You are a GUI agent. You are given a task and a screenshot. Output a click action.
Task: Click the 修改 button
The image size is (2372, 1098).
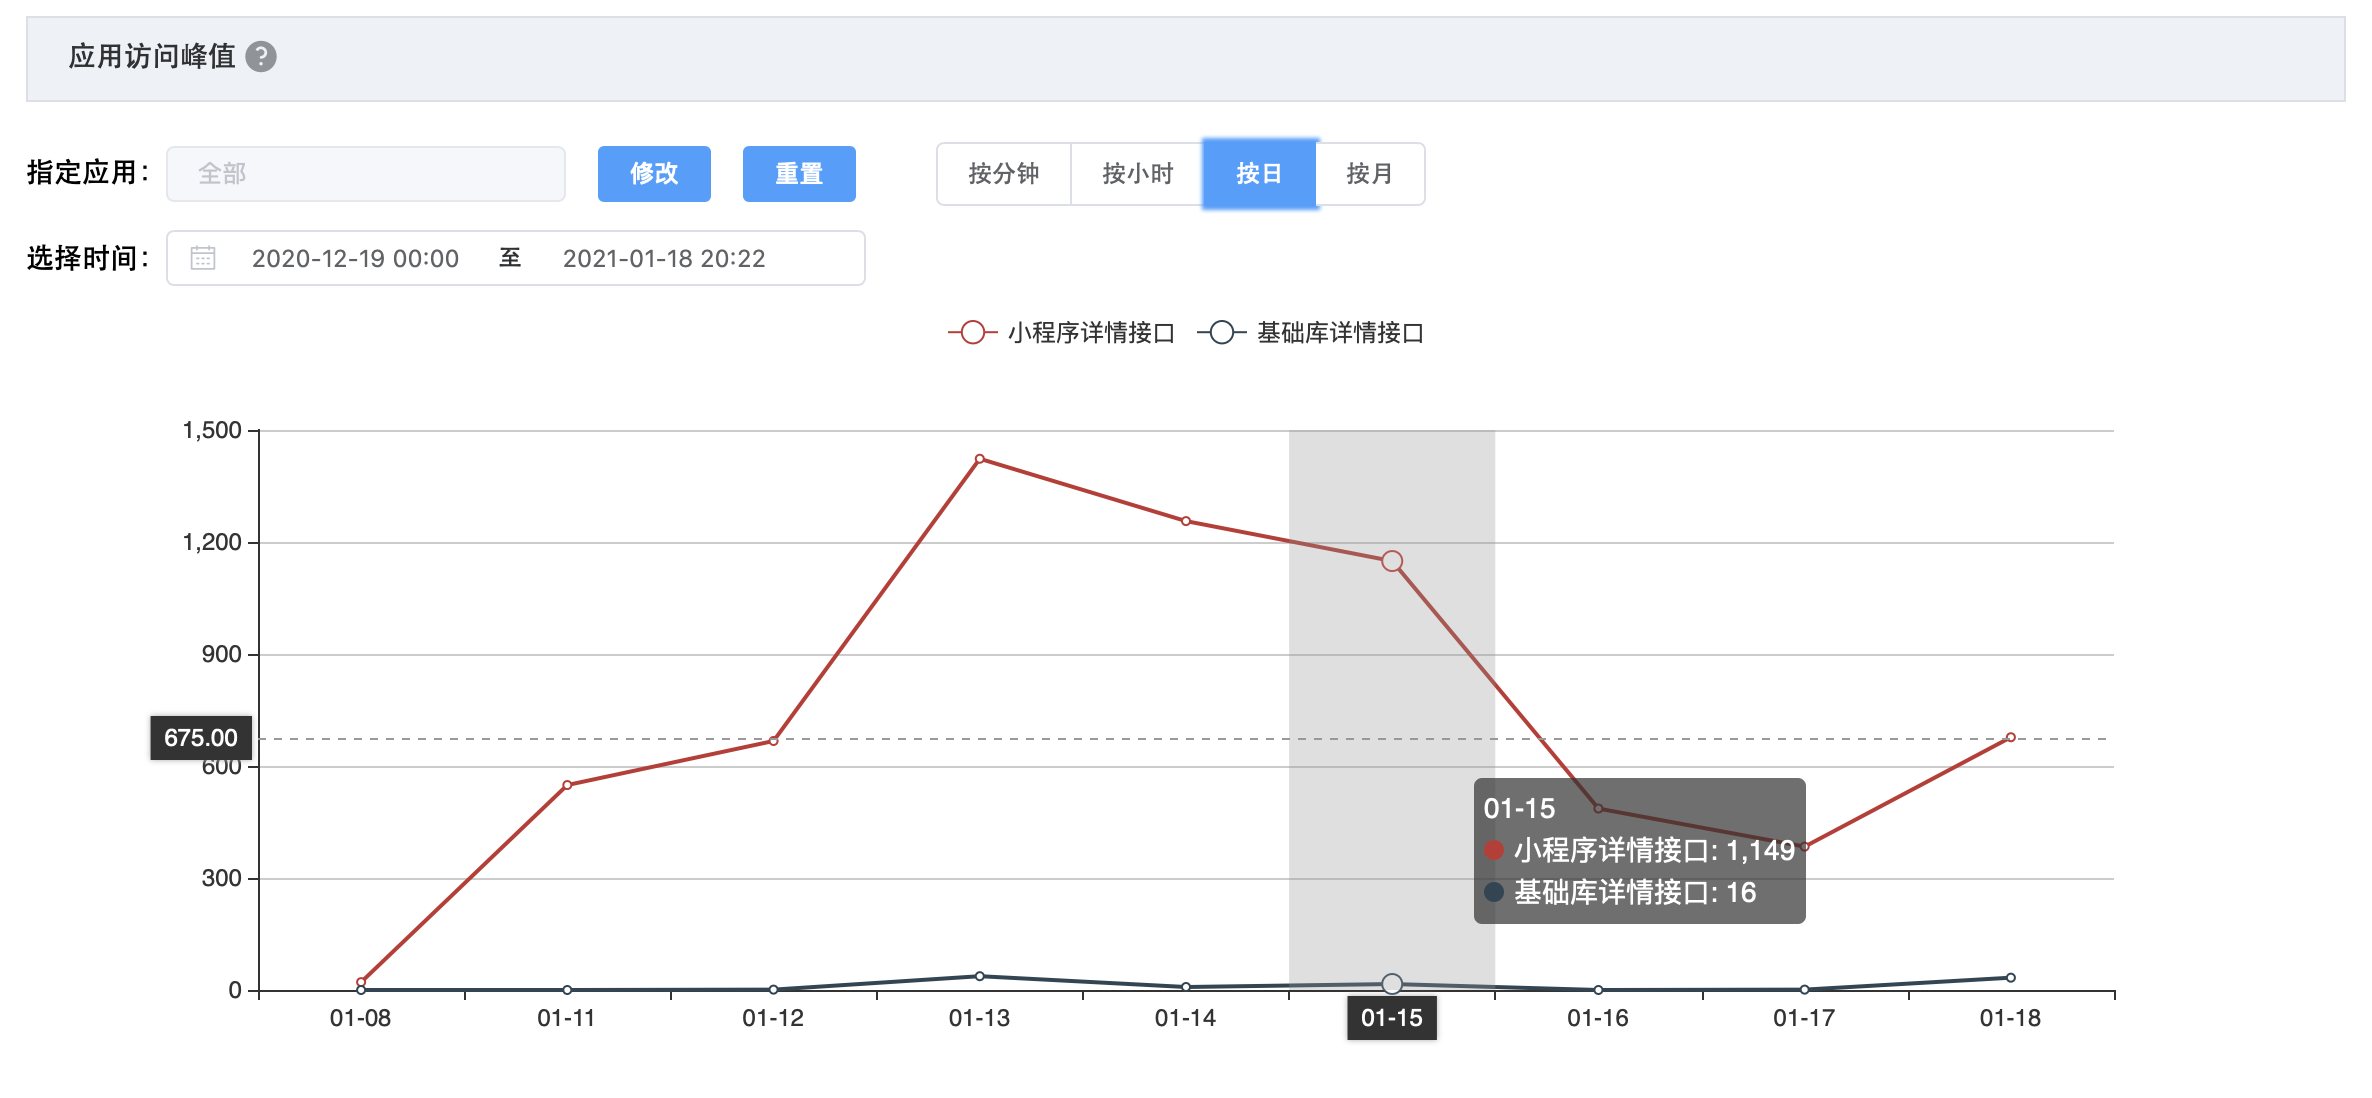654,174
